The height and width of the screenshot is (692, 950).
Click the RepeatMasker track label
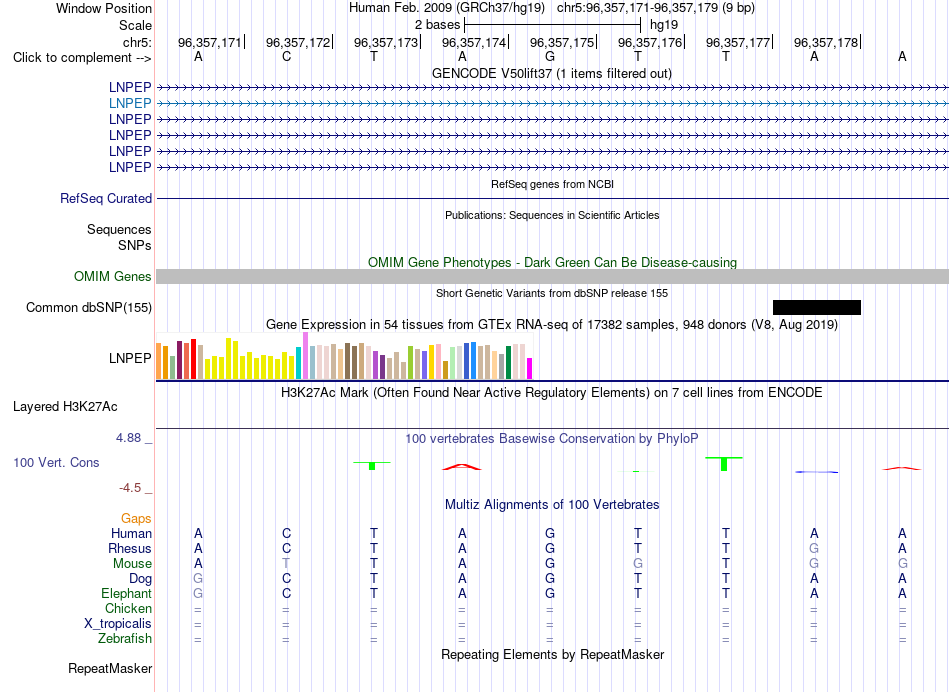(110, 668)
